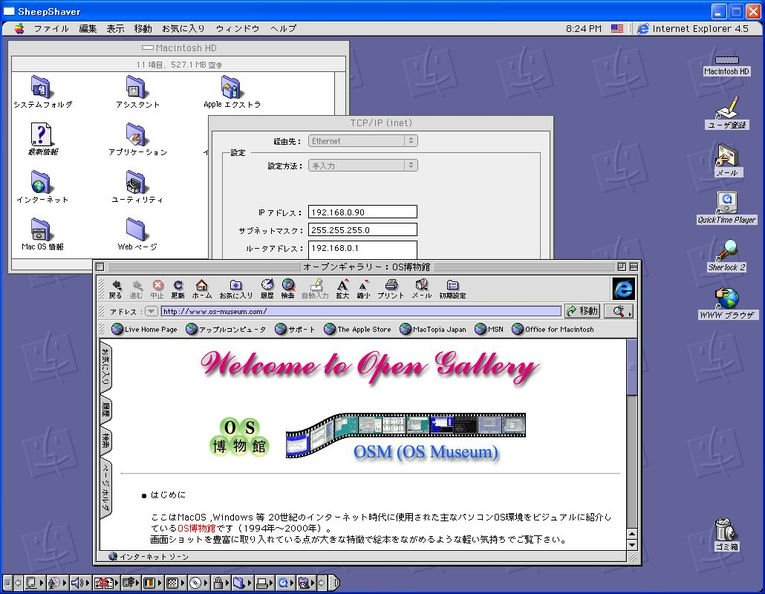Shrink text with 縮小 button
This screenshot has height=594, width=765.
click(363, 289)
